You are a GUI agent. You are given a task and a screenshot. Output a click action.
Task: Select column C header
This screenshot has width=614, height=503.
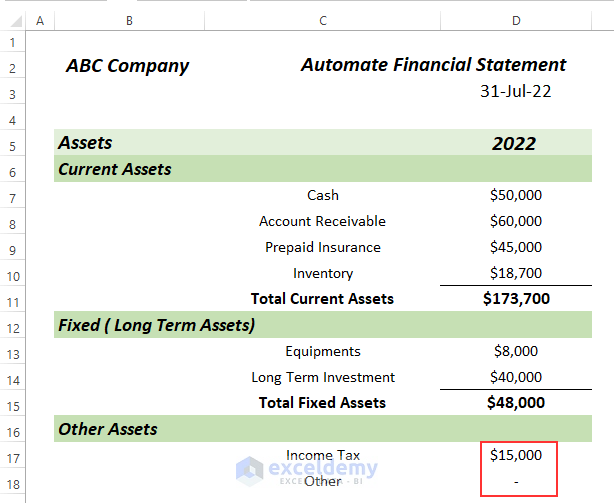(323, 20)
